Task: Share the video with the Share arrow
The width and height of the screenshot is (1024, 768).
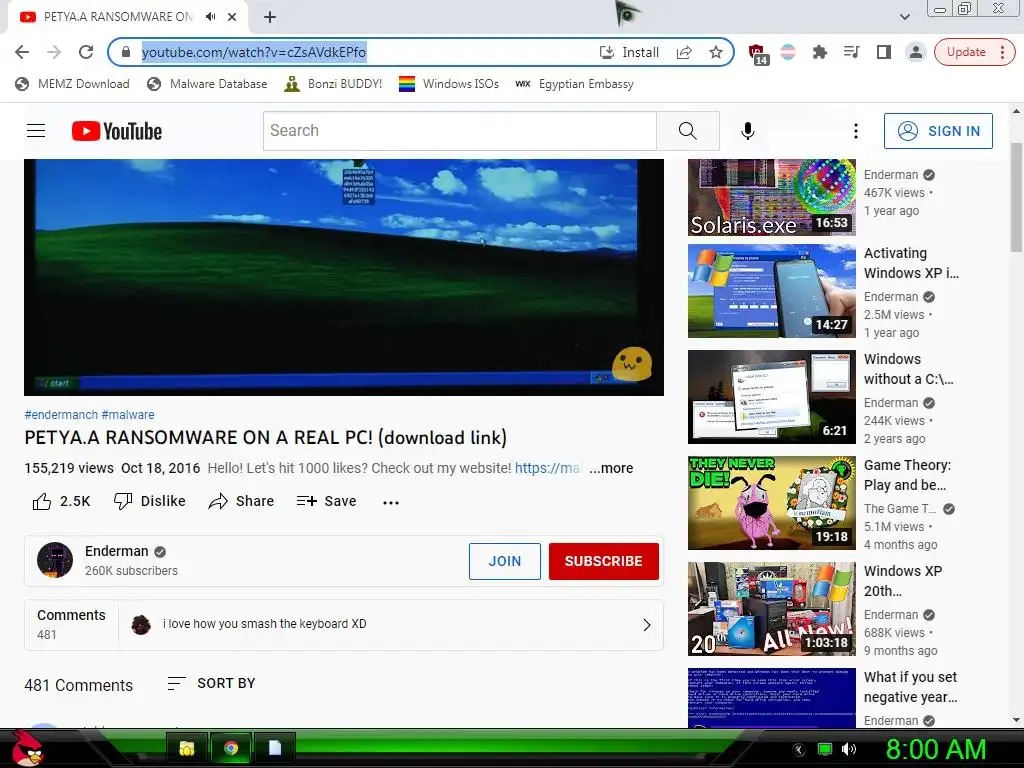Action: coord(241,502)
